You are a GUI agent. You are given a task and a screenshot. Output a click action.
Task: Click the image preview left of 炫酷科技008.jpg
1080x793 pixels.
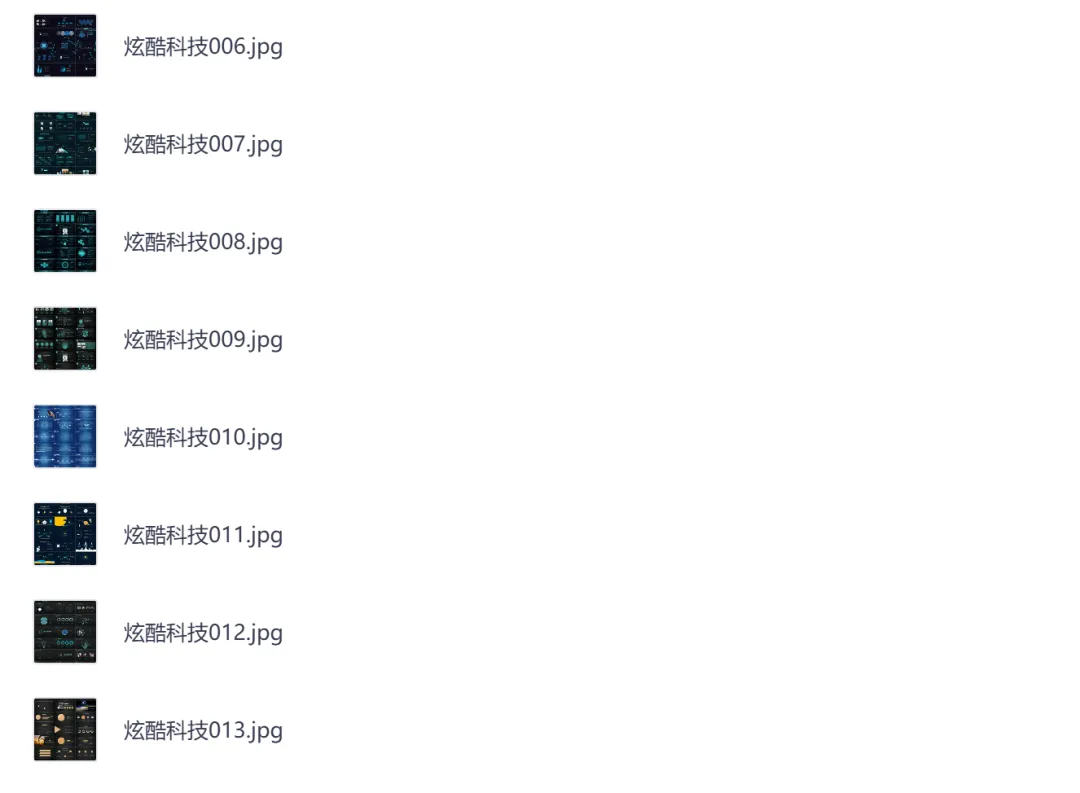point(65,241)
